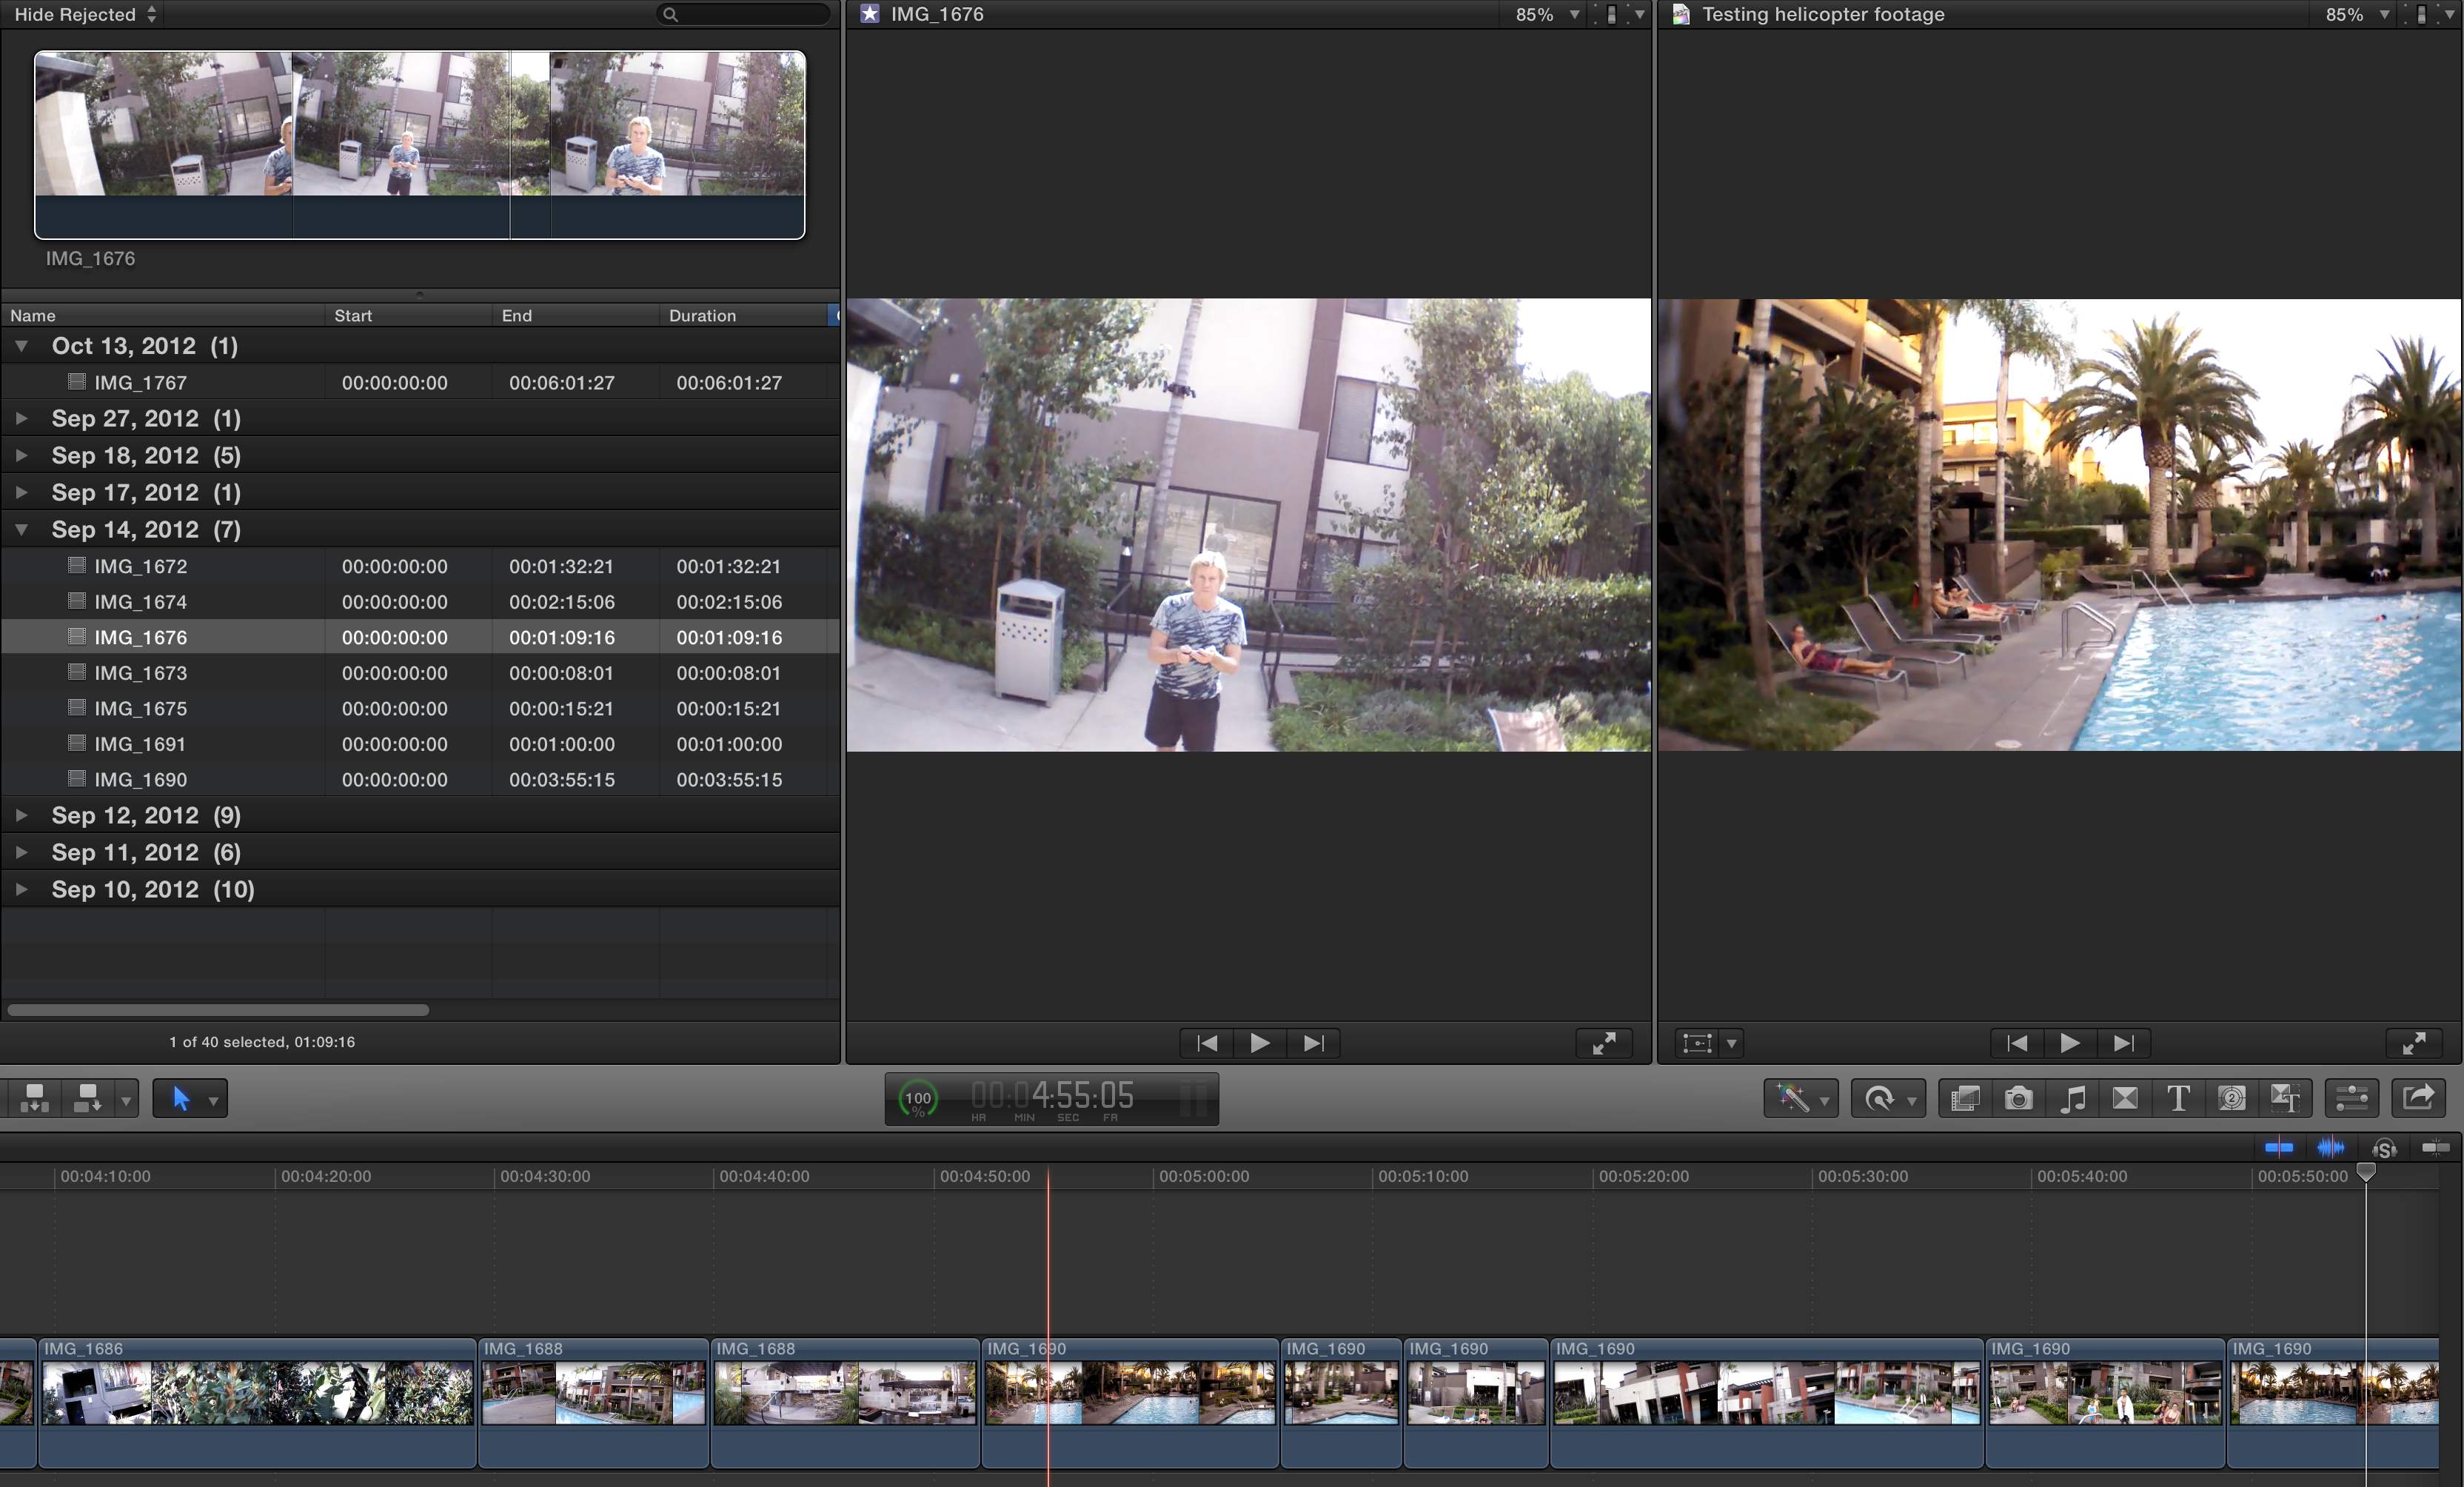Open the Titles Browser
This screenshot has height=1487, width=2464.
(x=2180, y=1098)
